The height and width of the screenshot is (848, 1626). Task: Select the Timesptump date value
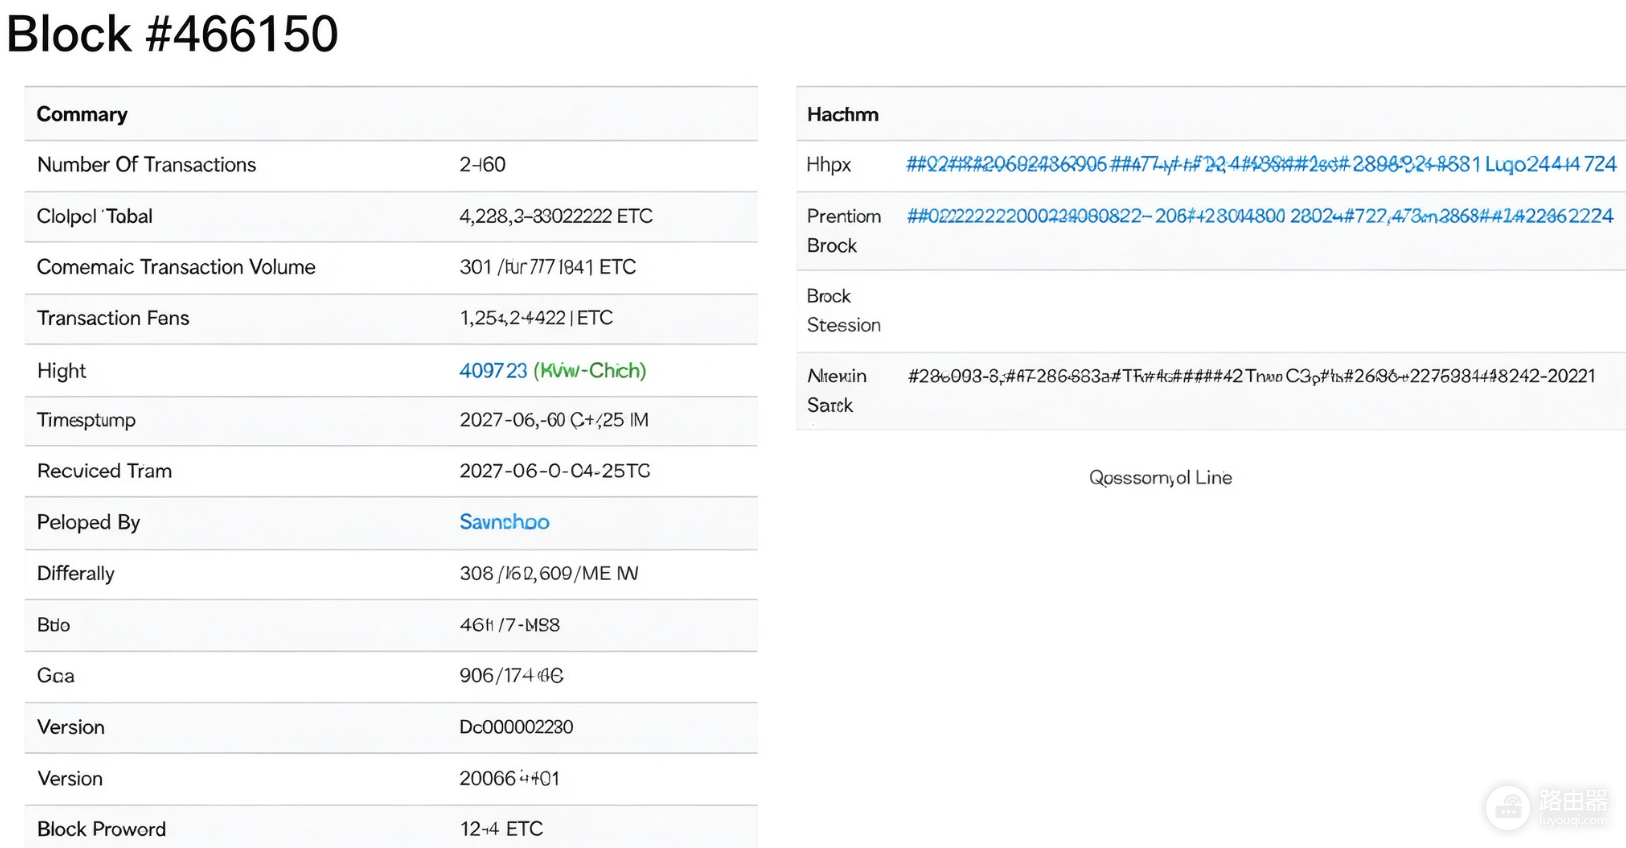[x=554, y=420]
